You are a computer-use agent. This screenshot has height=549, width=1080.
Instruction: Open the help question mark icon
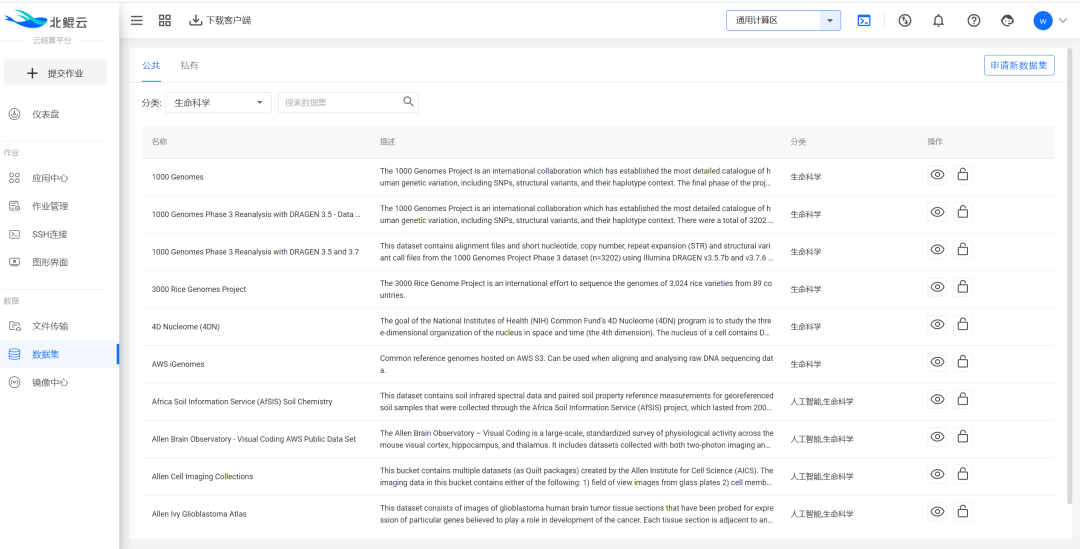(x=973, y=21)
